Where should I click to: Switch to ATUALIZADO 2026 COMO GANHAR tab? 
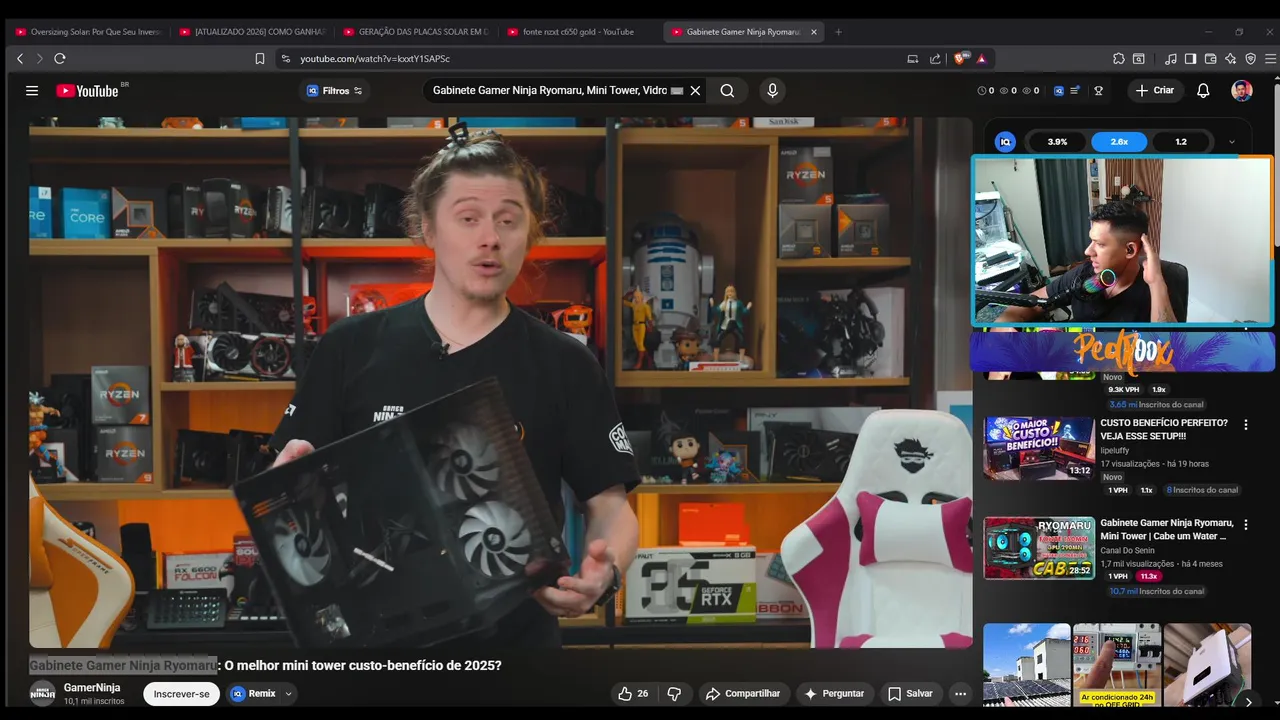[251, 32]
